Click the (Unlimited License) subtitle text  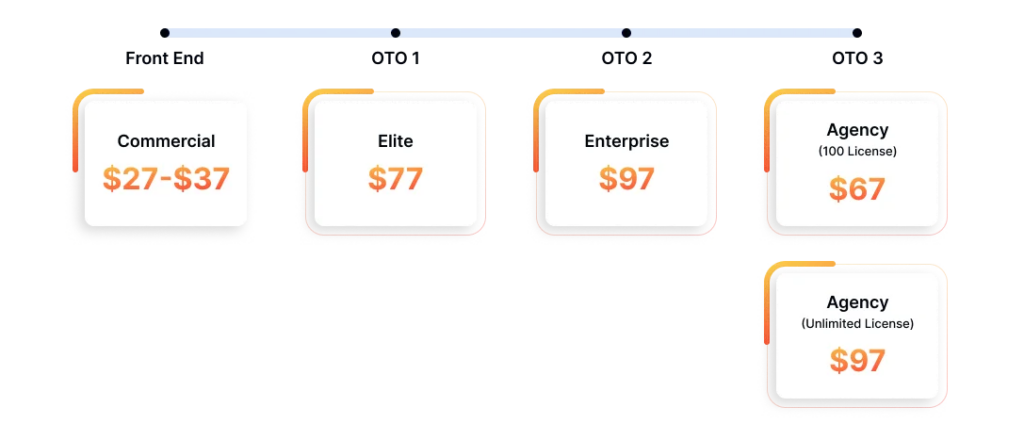(857, 324)
